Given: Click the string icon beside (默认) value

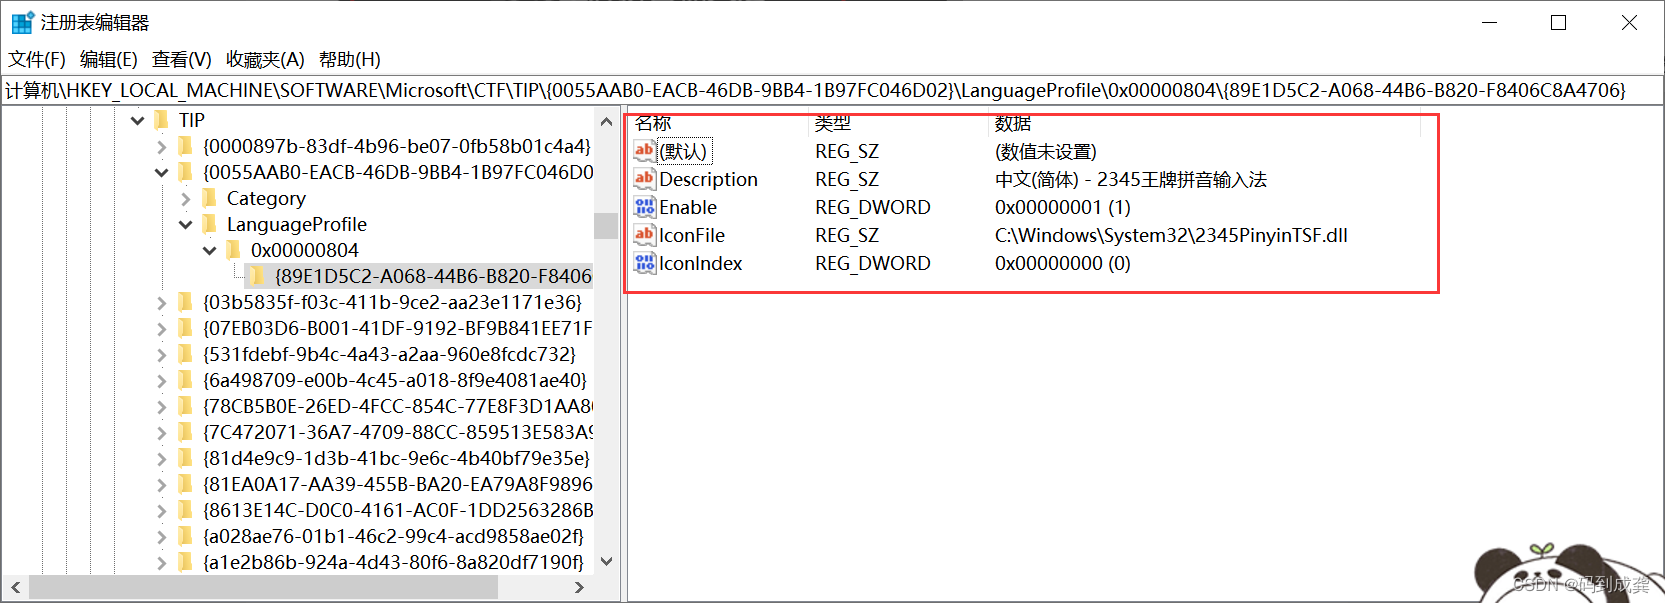Looking at the screenshot, I should click(x=644, y=151).
